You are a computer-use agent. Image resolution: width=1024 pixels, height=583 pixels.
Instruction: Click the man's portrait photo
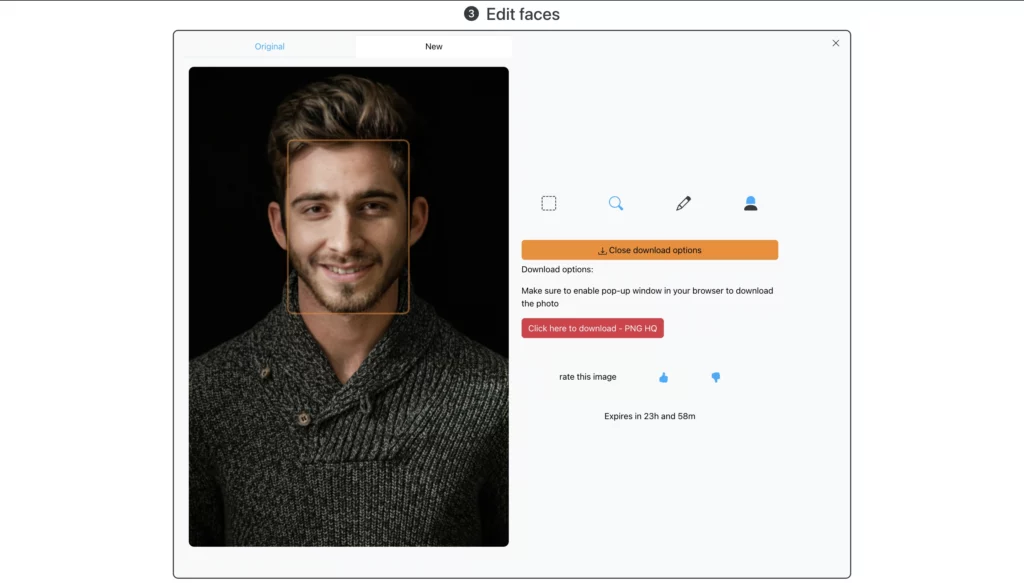349,305
